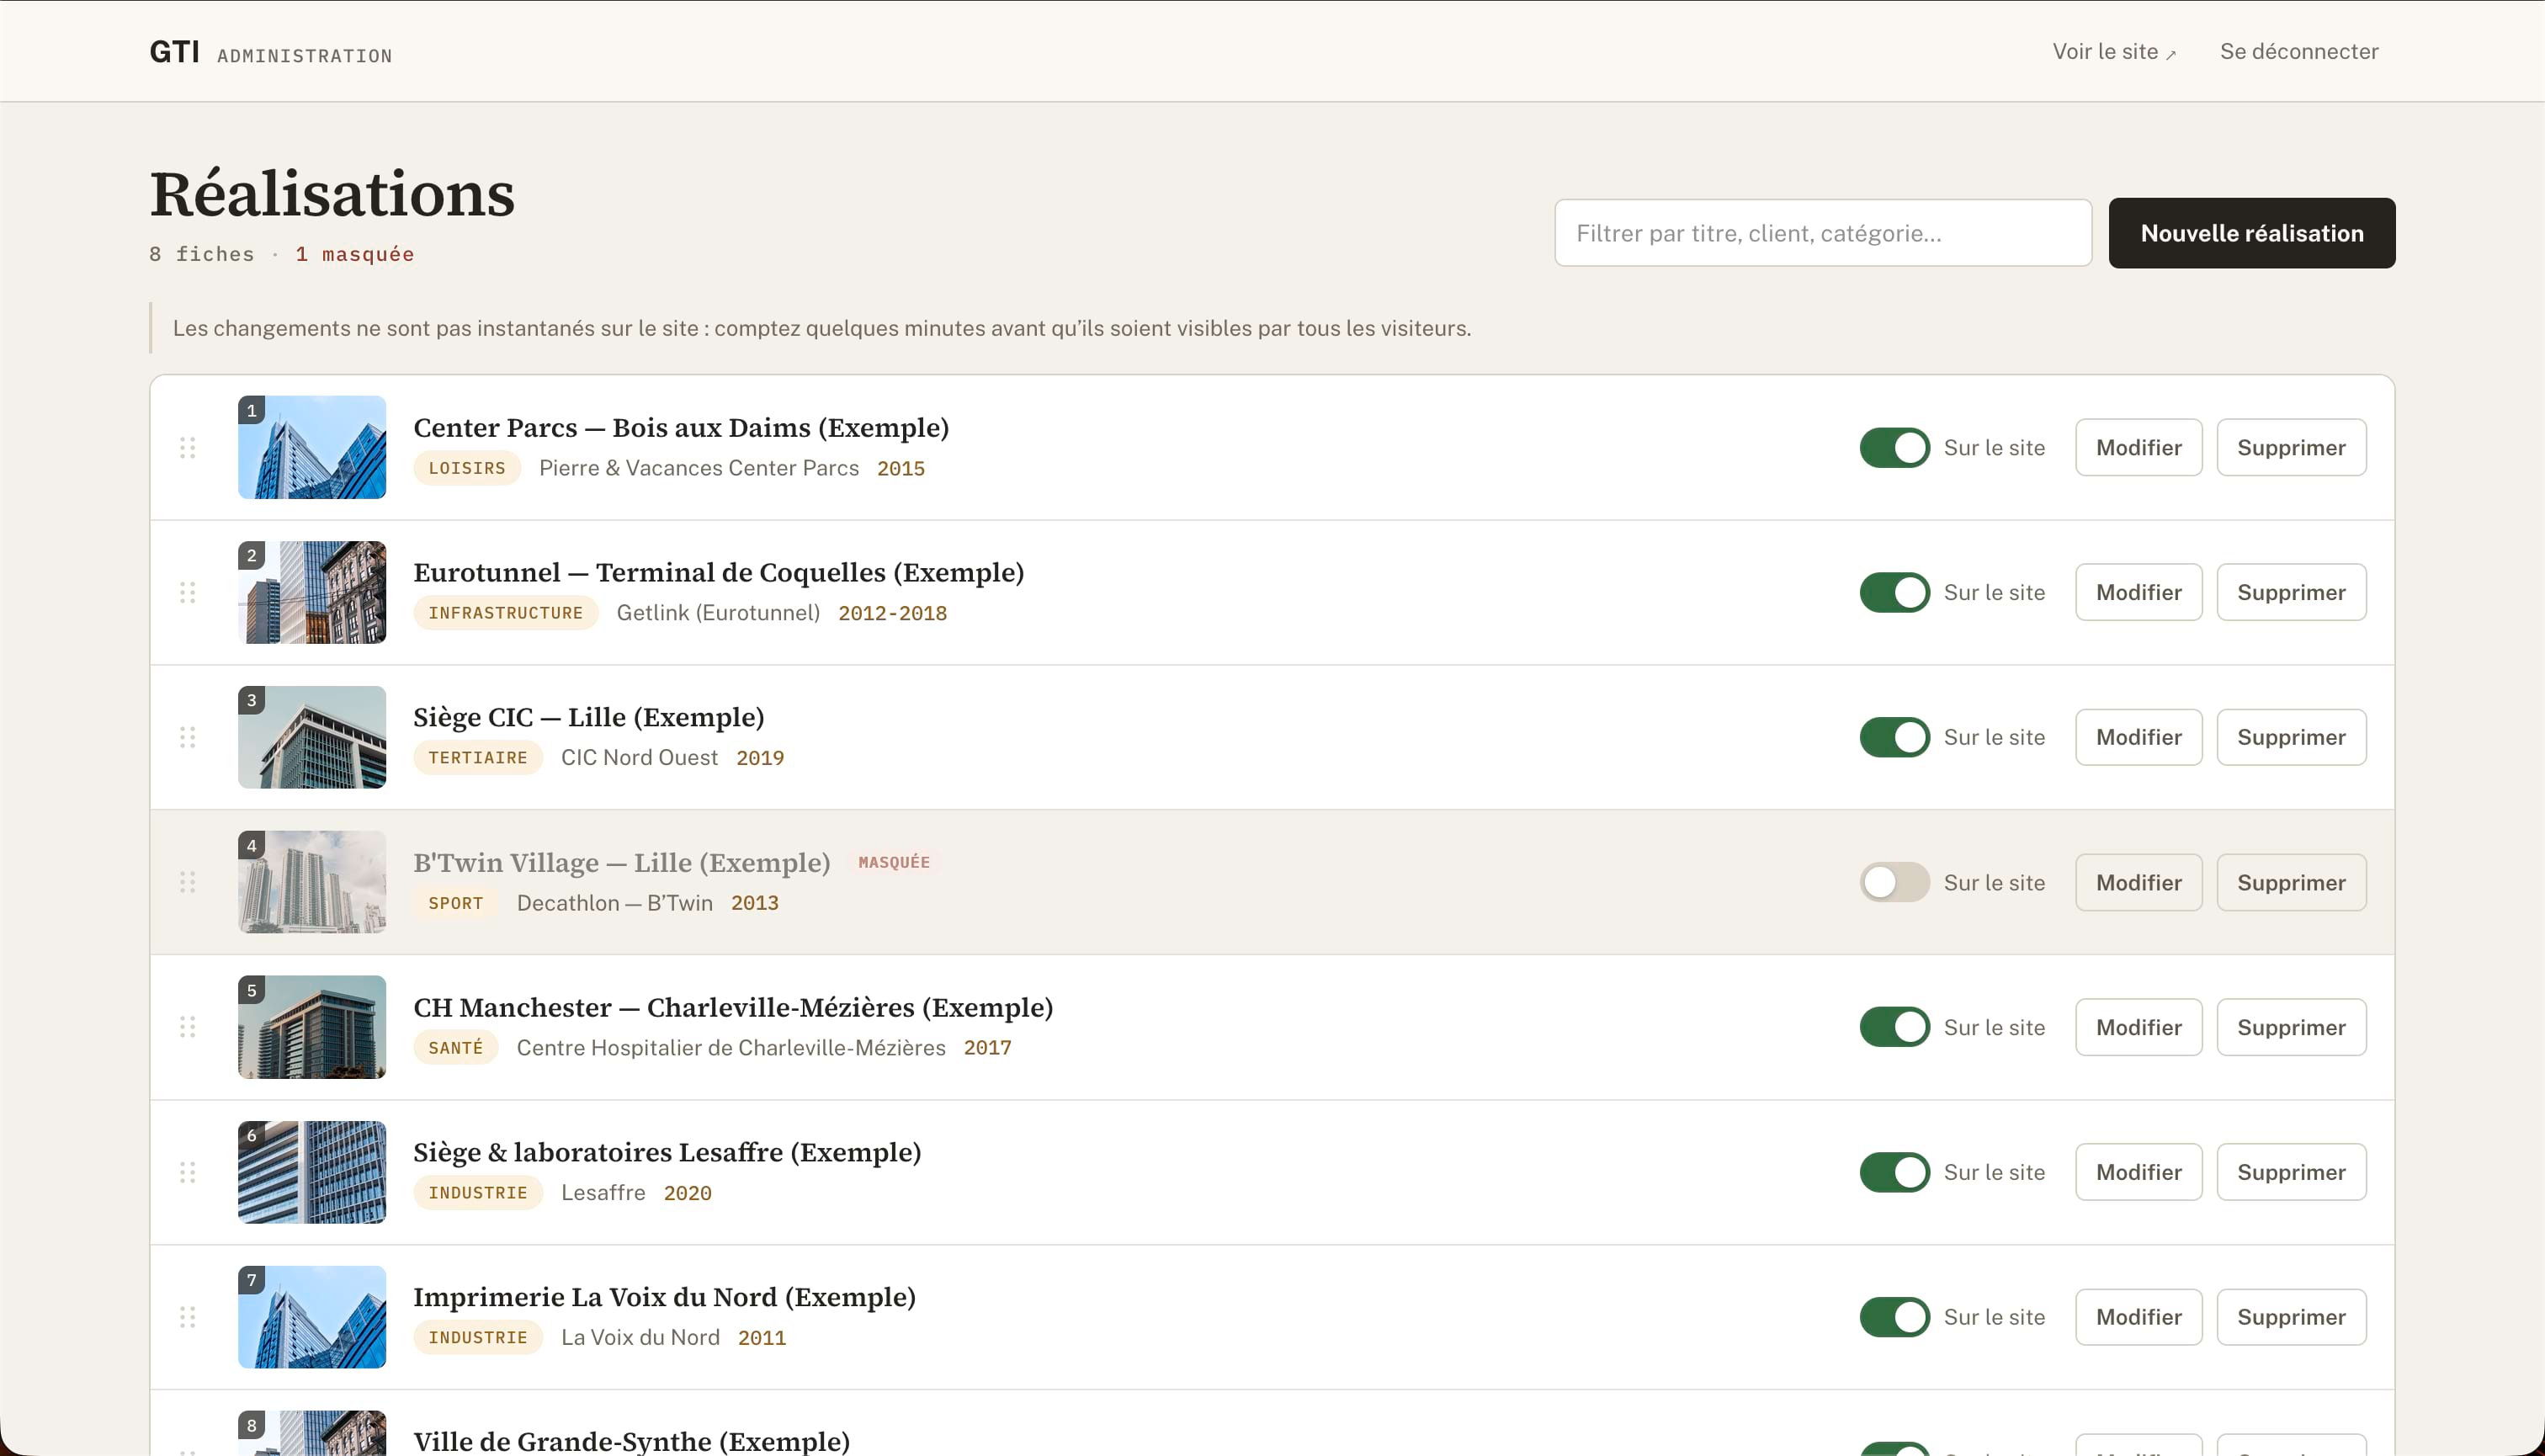Select the TERTIAIRE category tag
The width and height of the screenshot is (2545, 1456).
pyautogui.click(x=478, y=758)
